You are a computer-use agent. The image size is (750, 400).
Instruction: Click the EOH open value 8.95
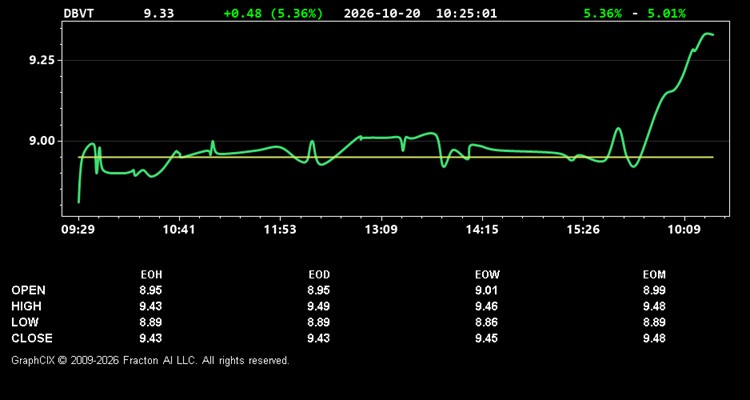pos(151,290)
